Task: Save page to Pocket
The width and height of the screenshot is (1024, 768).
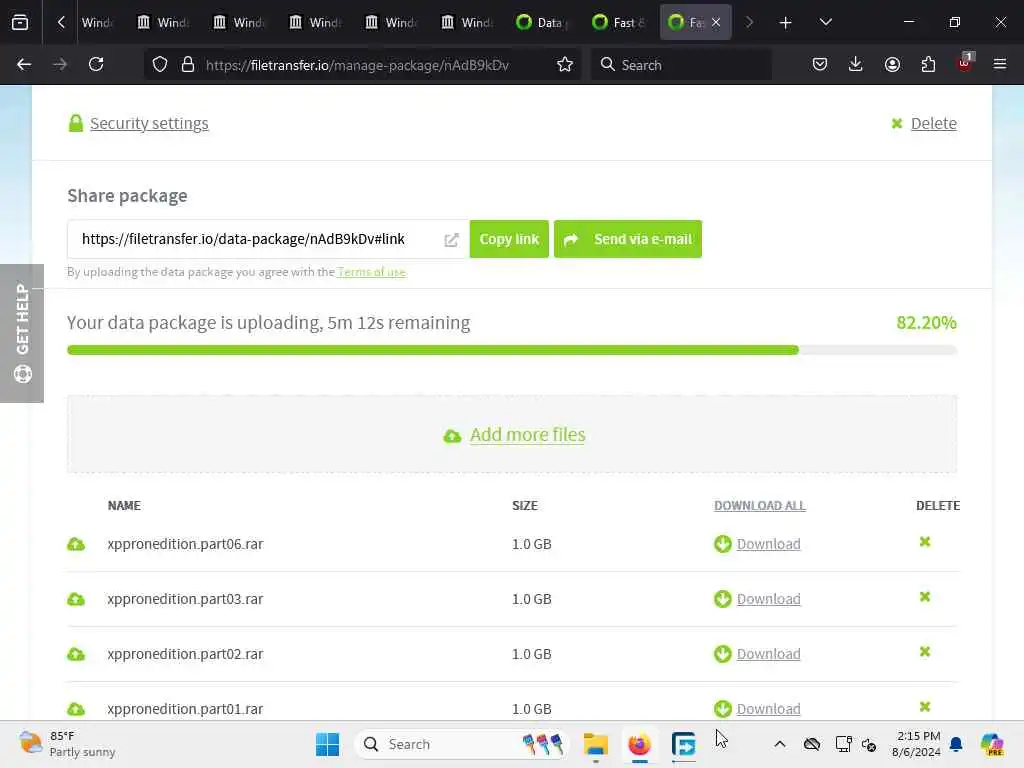Action: [820, 65]
